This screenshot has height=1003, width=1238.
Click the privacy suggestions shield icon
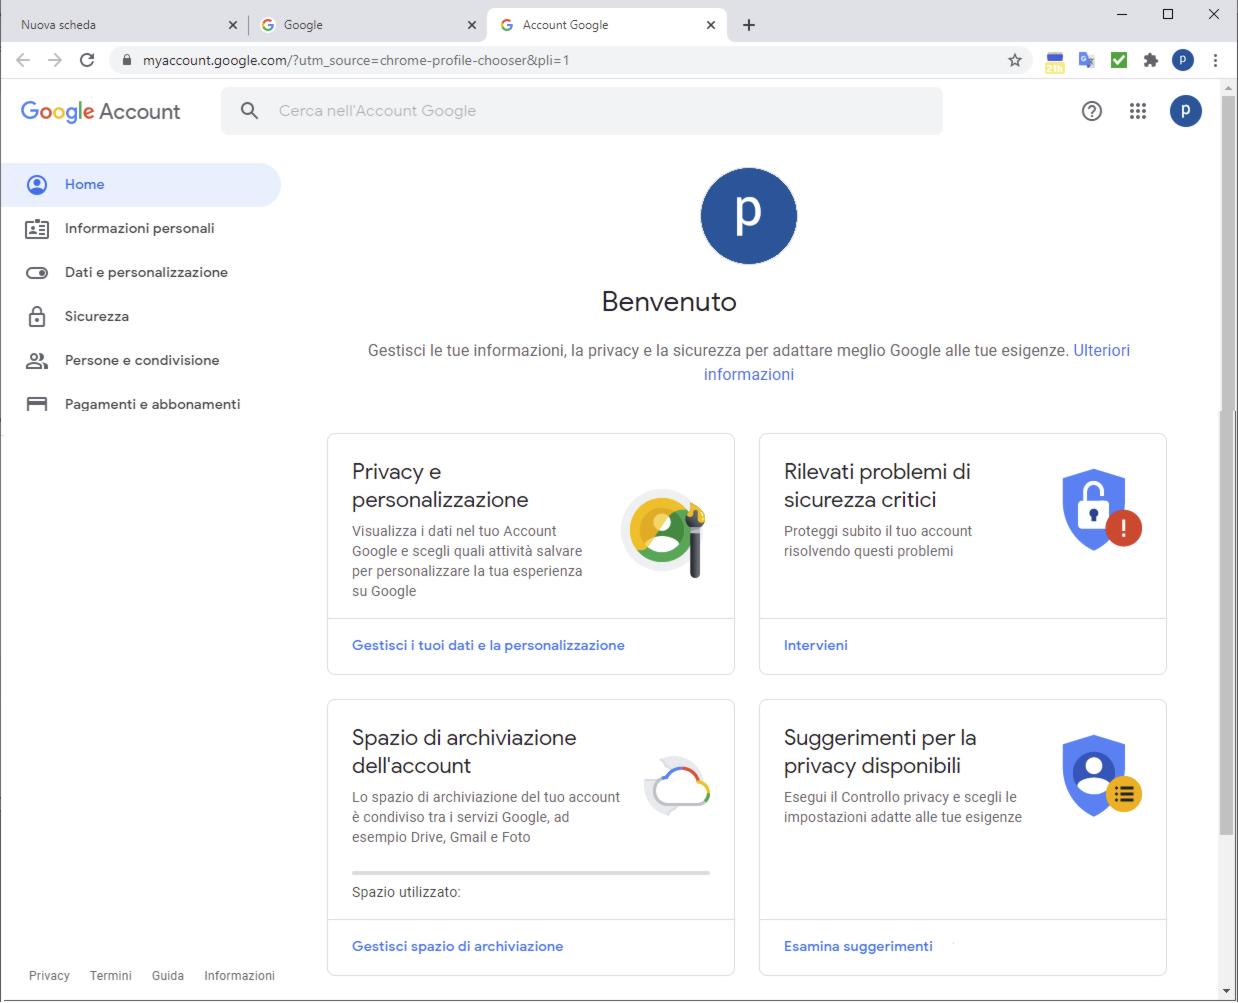1101,776
